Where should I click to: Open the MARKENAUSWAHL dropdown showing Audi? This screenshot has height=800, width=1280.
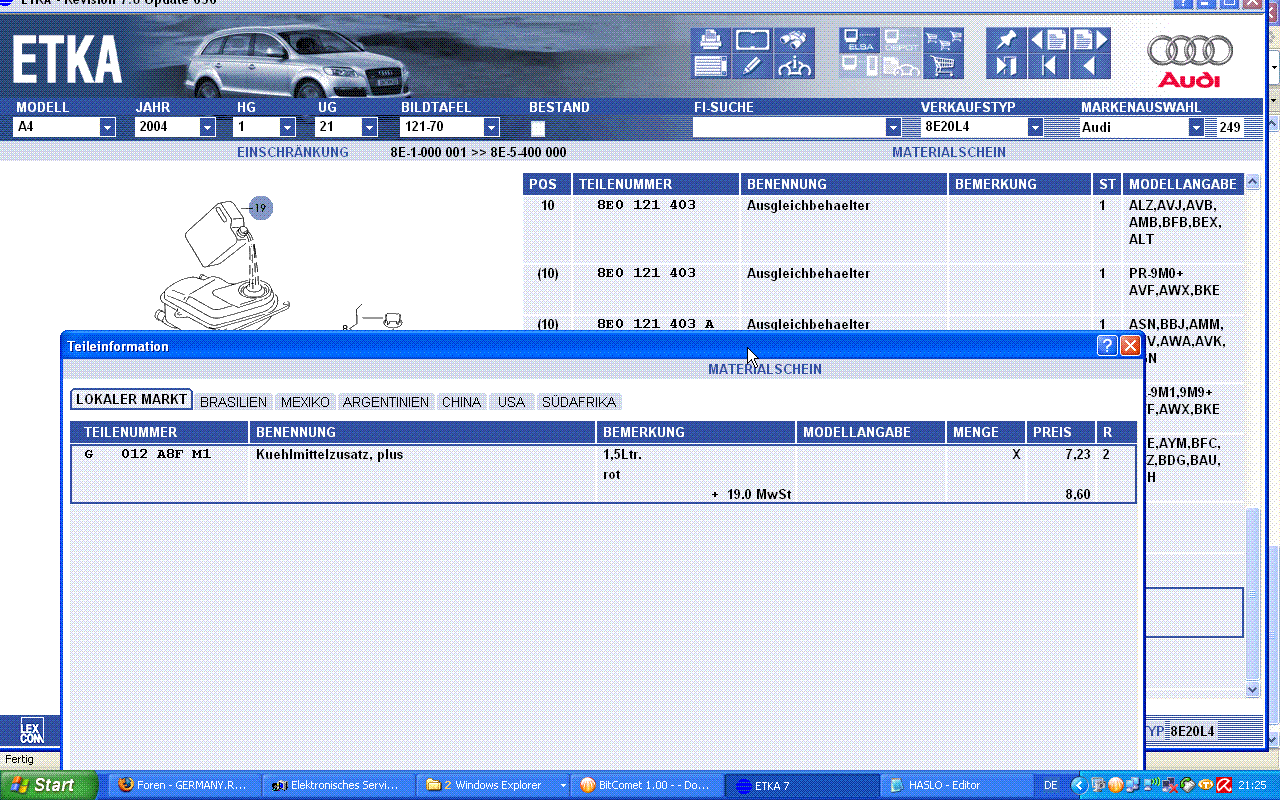click(x=1196, y=128)
